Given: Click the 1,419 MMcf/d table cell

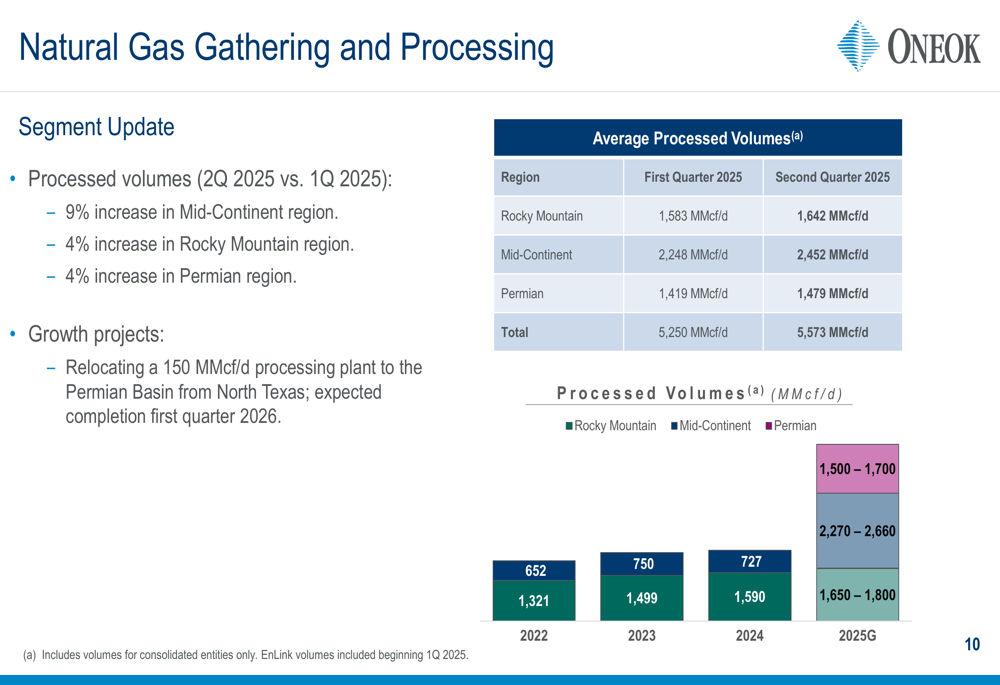Looking at the screenshot, I should [693, 294].
